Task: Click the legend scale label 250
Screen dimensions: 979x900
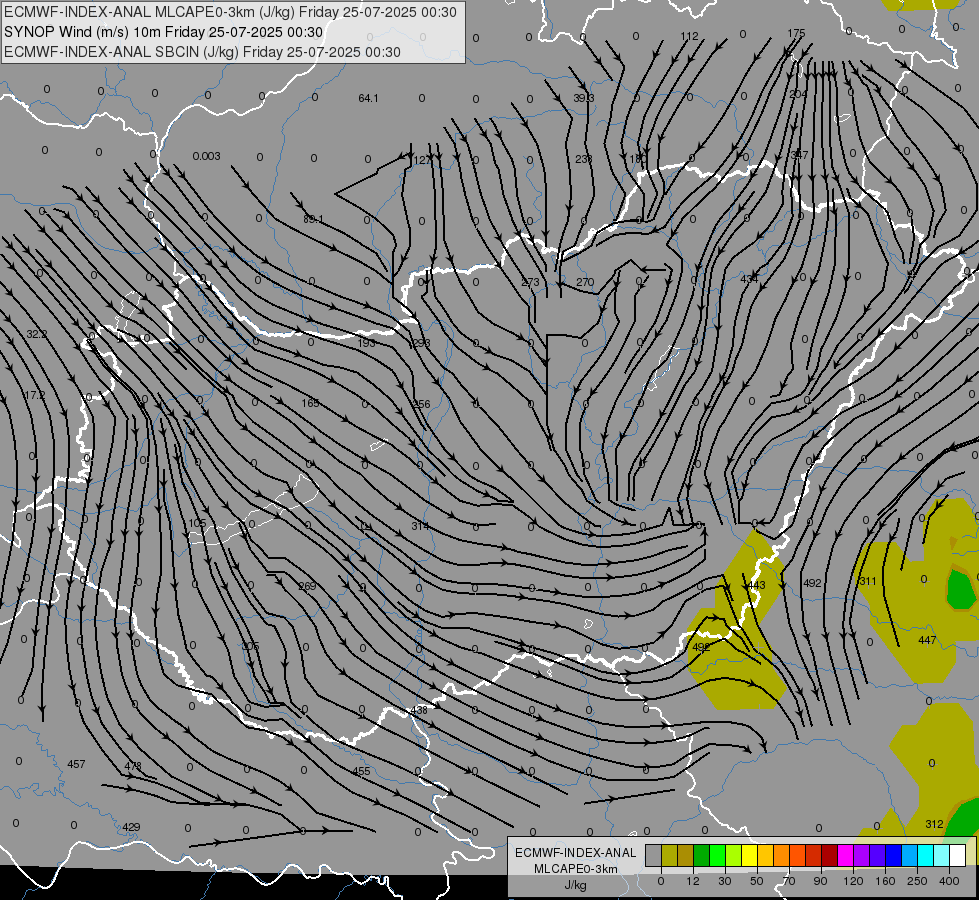Action: tap(917, 881)
